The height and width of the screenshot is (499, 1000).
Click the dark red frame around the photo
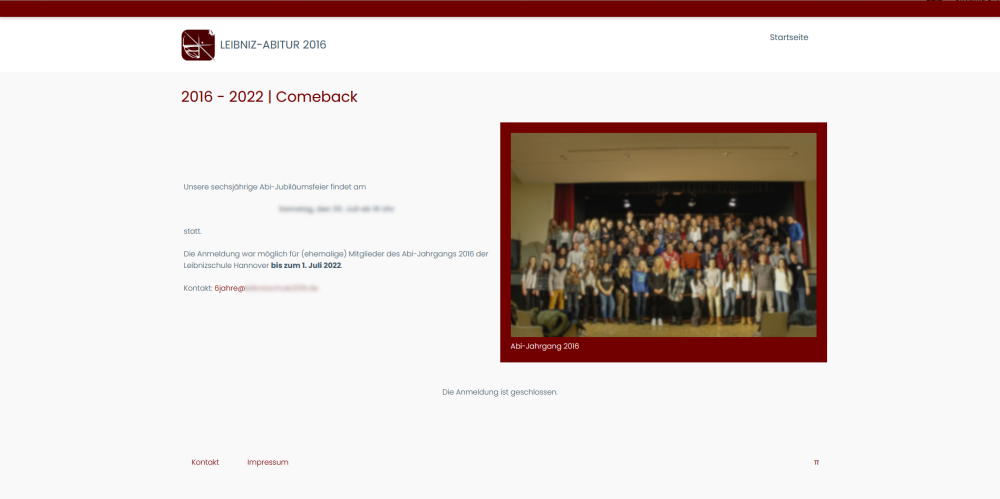tap(505, 240)
